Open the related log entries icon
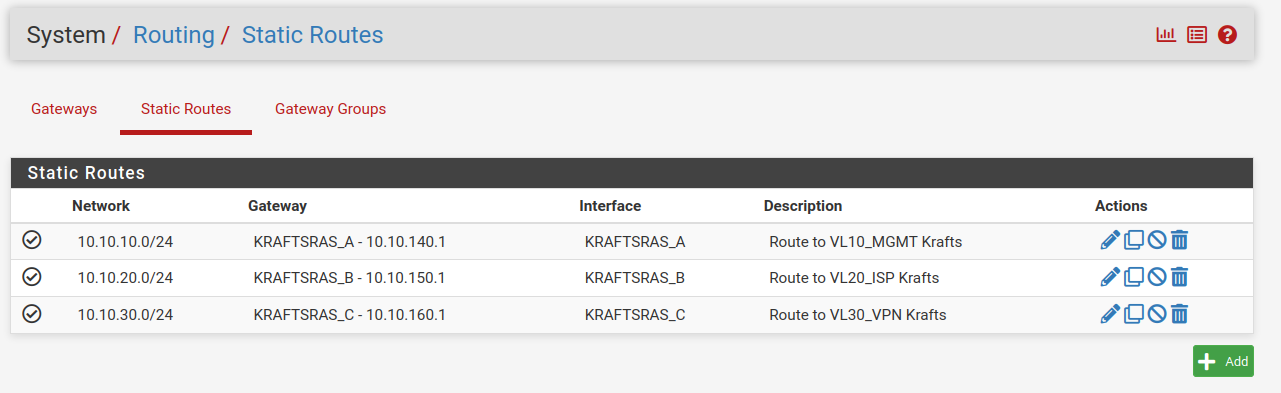Screen dimensions: 1281x393 (1197, 35)
